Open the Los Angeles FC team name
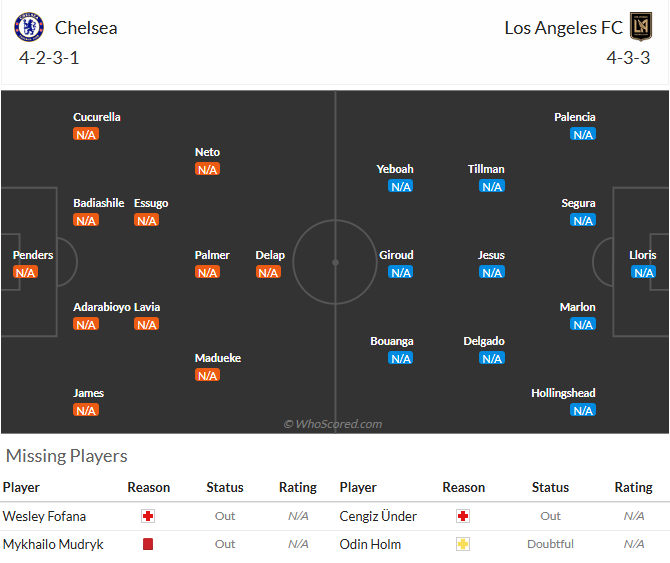Image resolution: width=670 pixels, height=563 pixels. (x=564, y=28)
